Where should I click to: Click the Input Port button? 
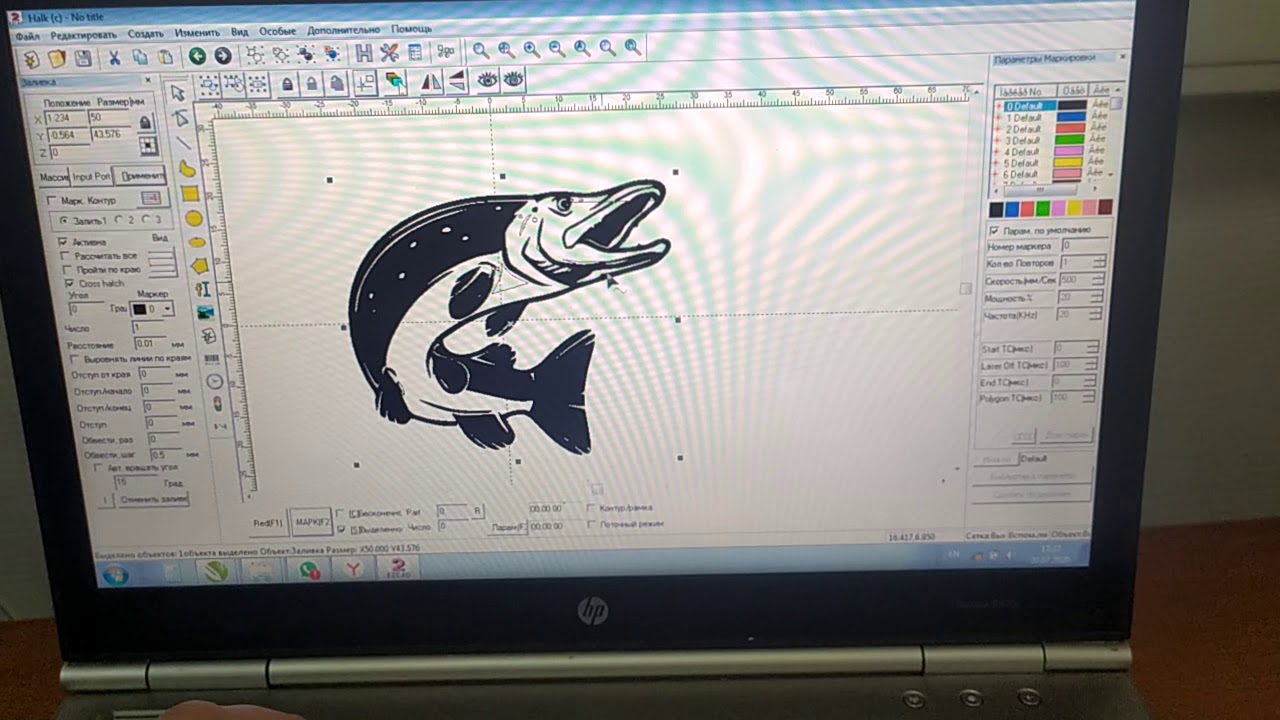point(92,177)
